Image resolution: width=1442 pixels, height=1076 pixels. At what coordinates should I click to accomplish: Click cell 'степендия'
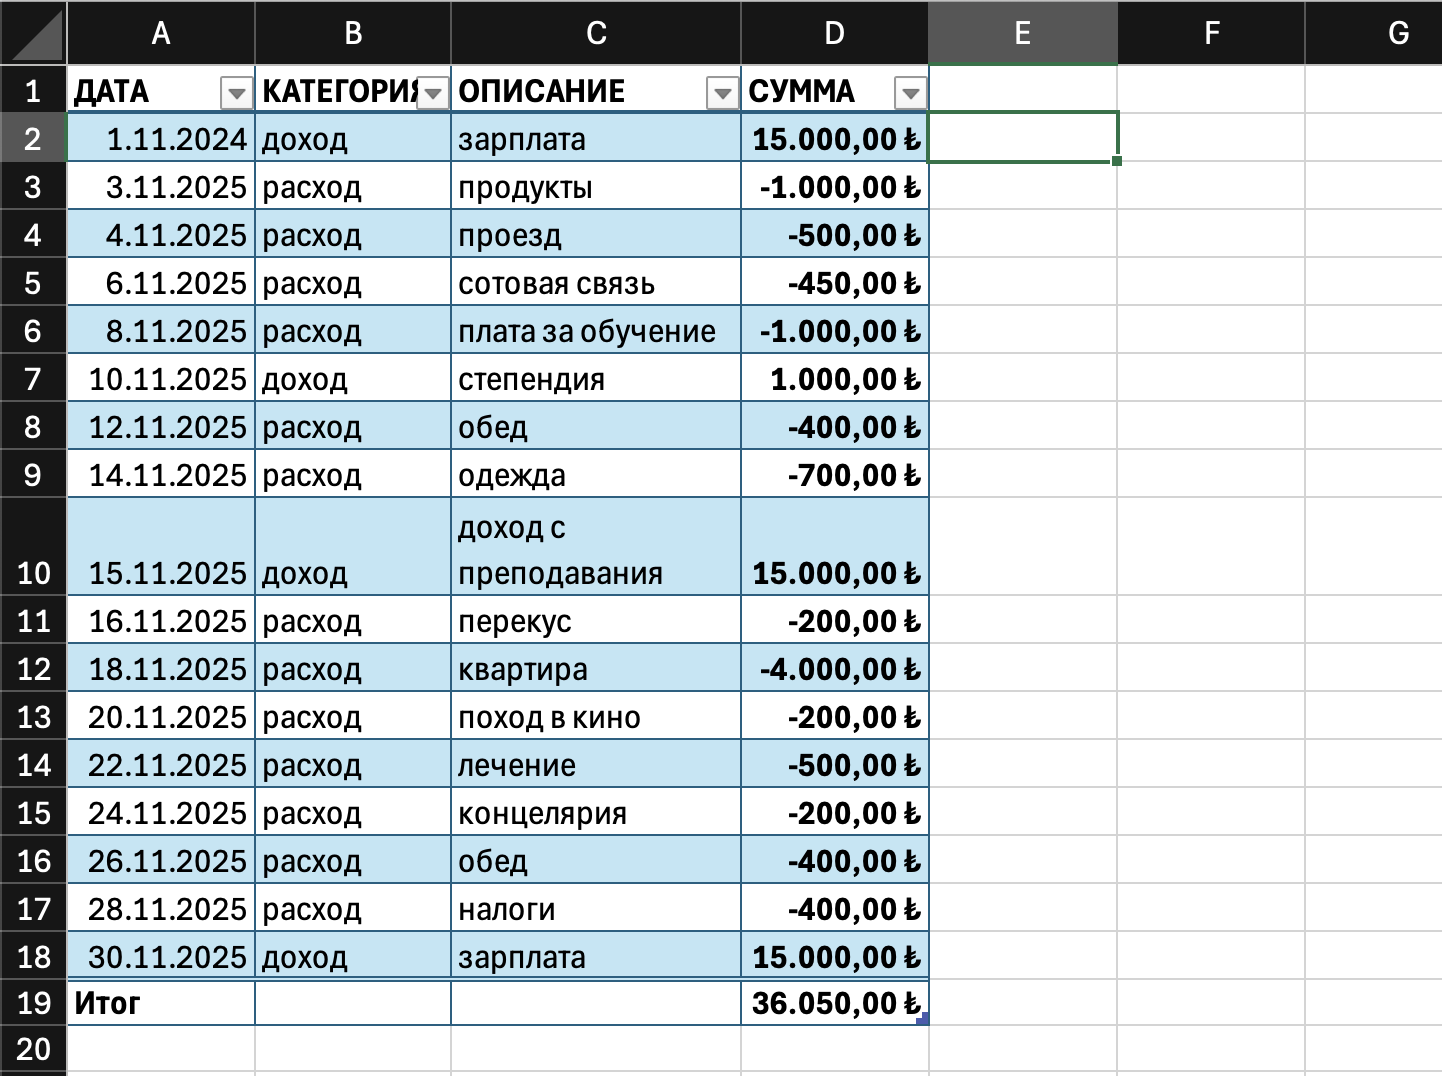coord(596,378)
